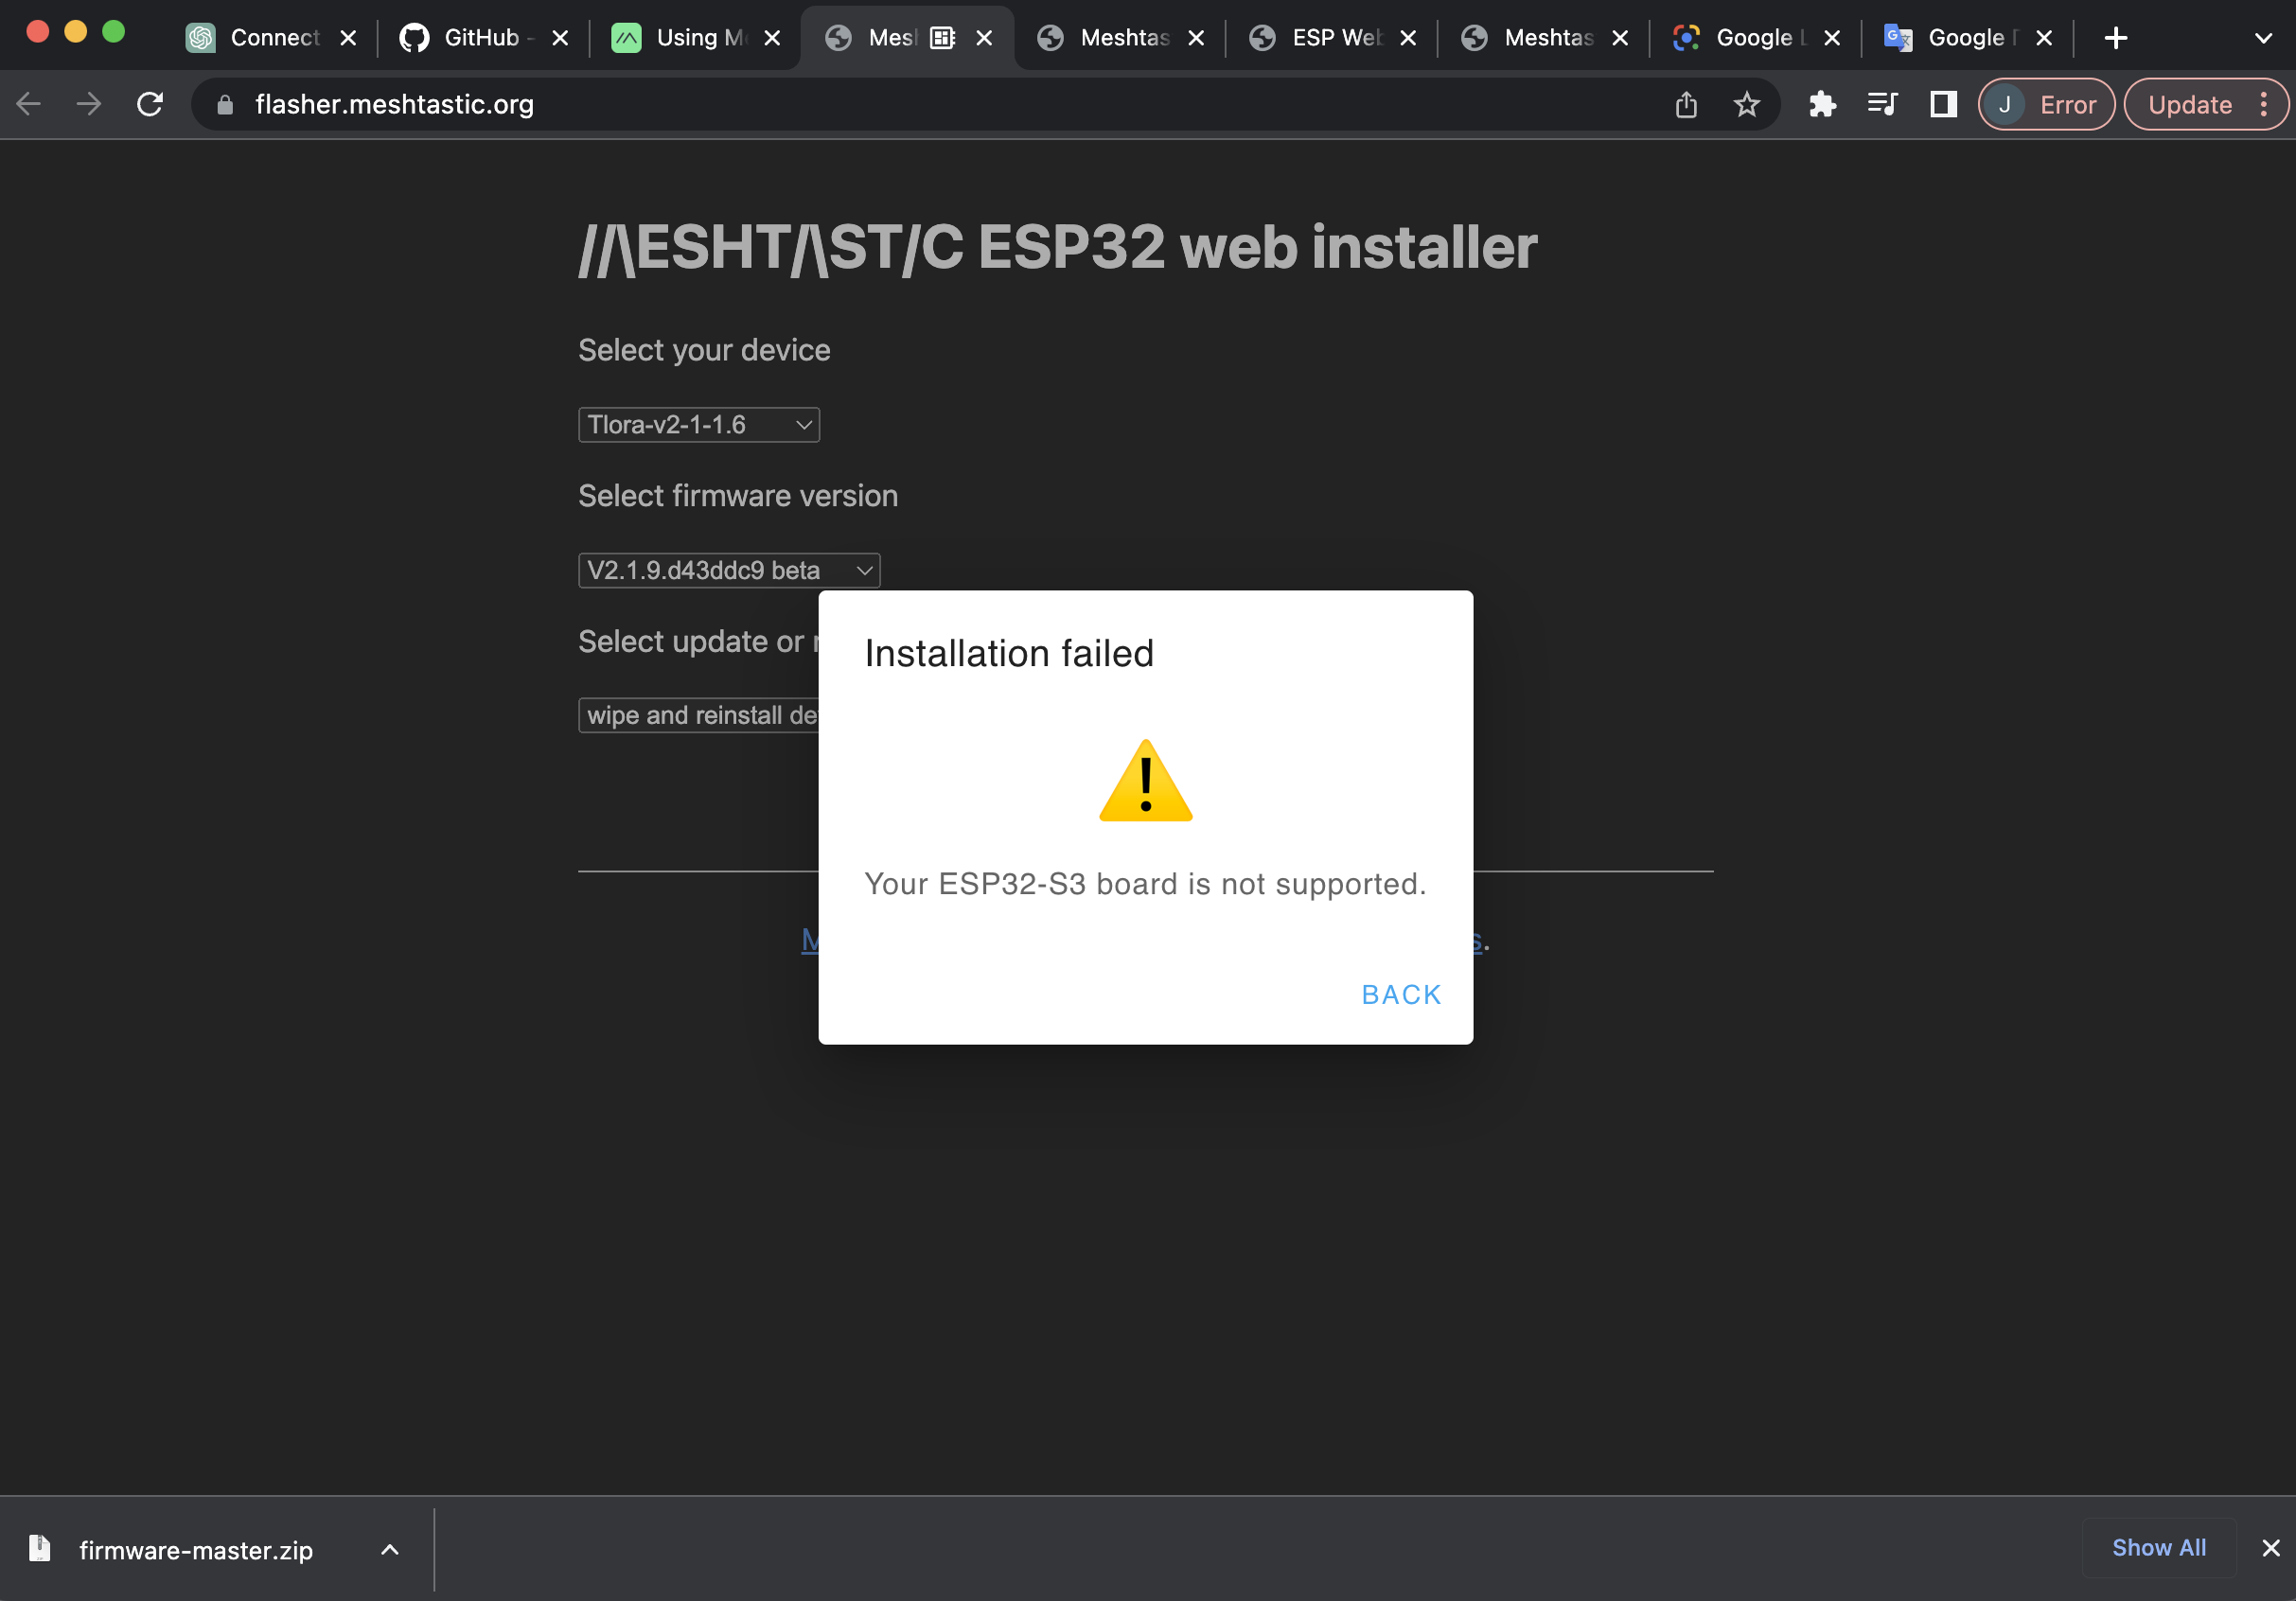2296x1601 pixels.
Task: Click the BACK link in the dialog
Action: pos(1400,994)
